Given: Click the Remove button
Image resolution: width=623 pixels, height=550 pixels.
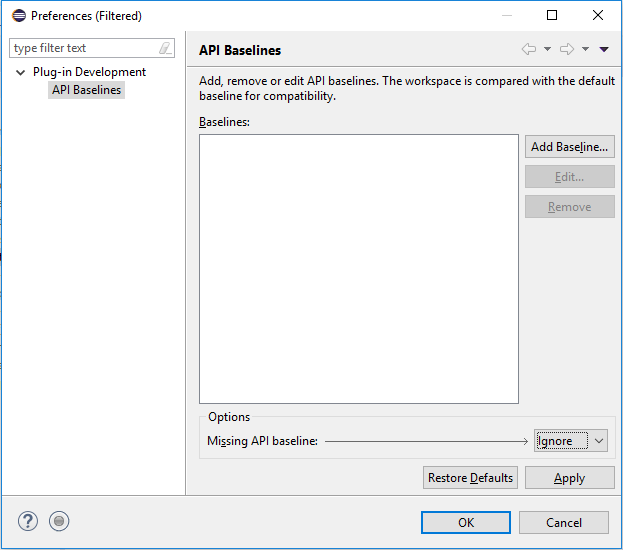Looking at the screenshot, I should click(569, 207).
